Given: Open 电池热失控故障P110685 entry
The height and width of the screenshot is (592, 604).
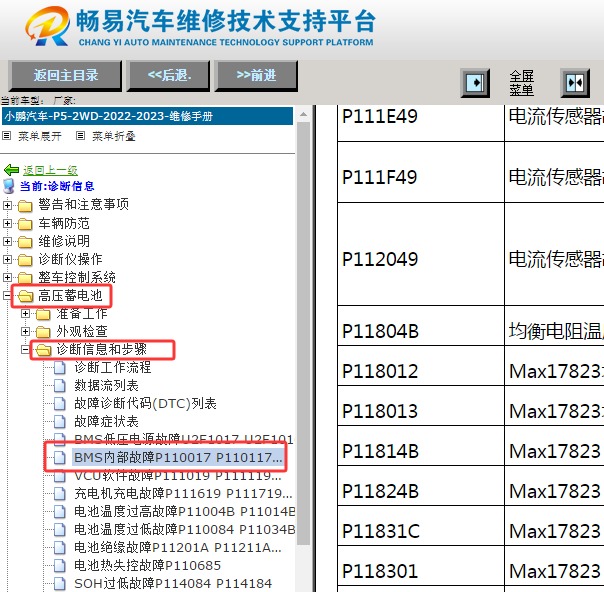Looking at the screenshot, I should (148, 565).
